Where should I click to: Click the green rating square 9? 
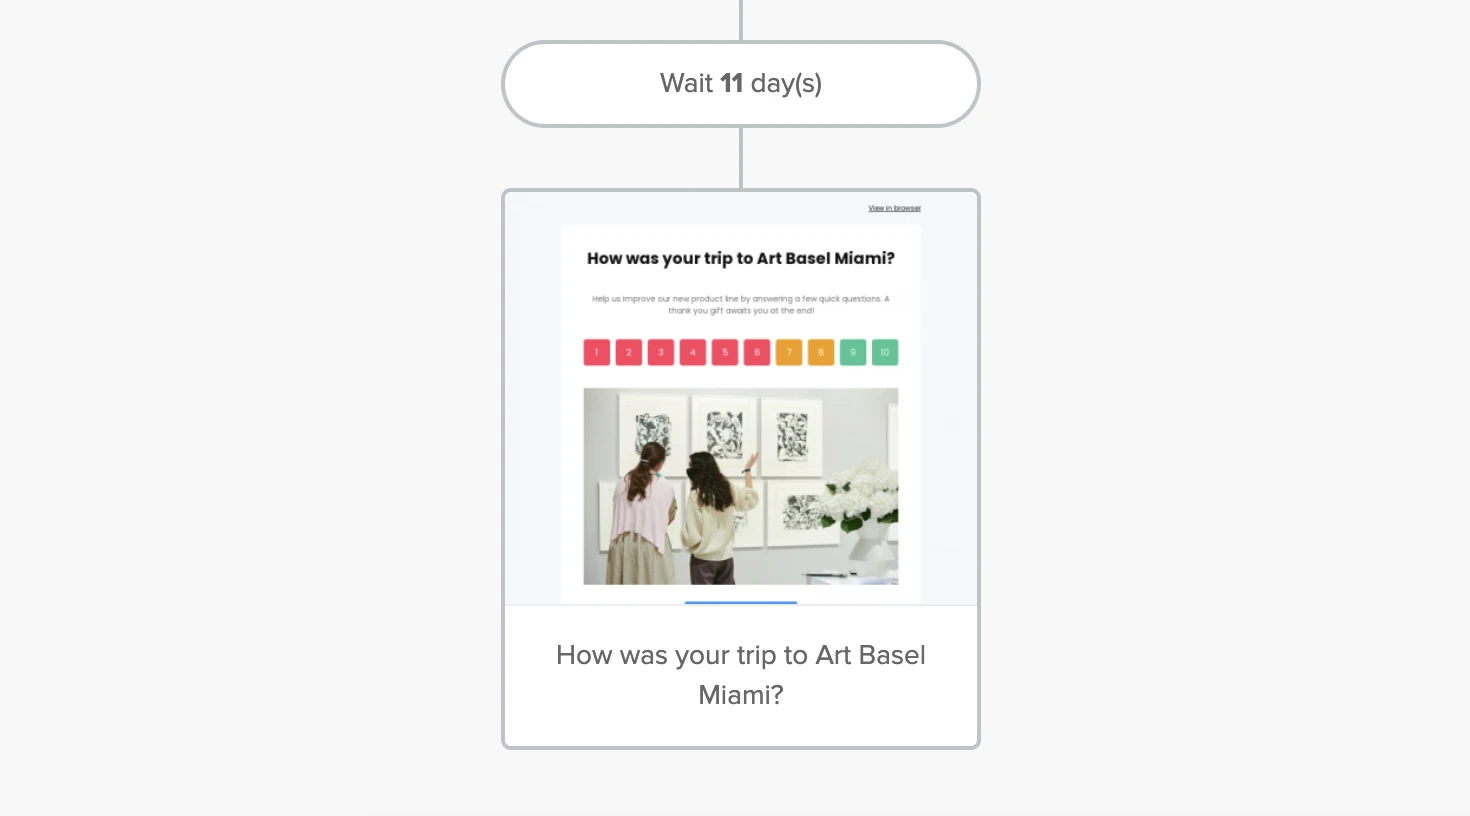tap(853, 352)
